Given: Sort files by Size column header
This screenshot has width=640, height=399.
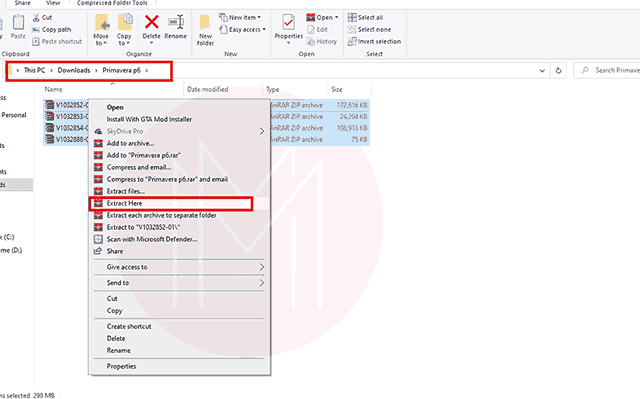Looking at the screenshot, I should point(337,89).
